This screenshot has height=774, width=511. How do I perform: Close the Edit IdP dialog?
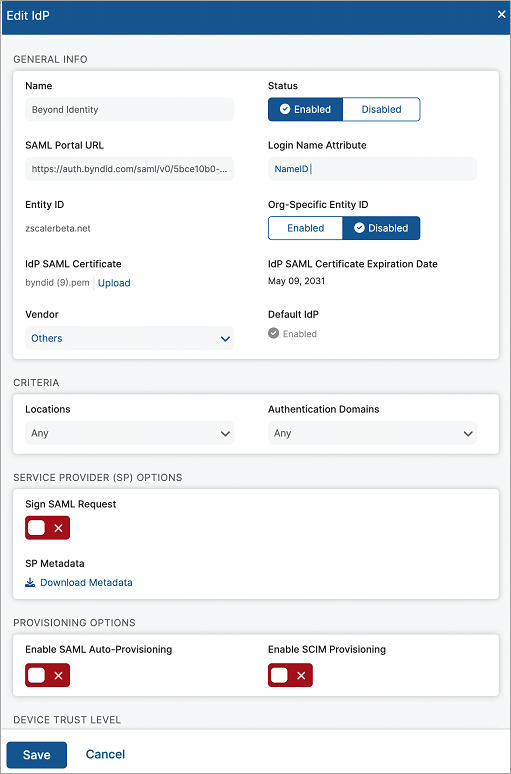(501, 14)
